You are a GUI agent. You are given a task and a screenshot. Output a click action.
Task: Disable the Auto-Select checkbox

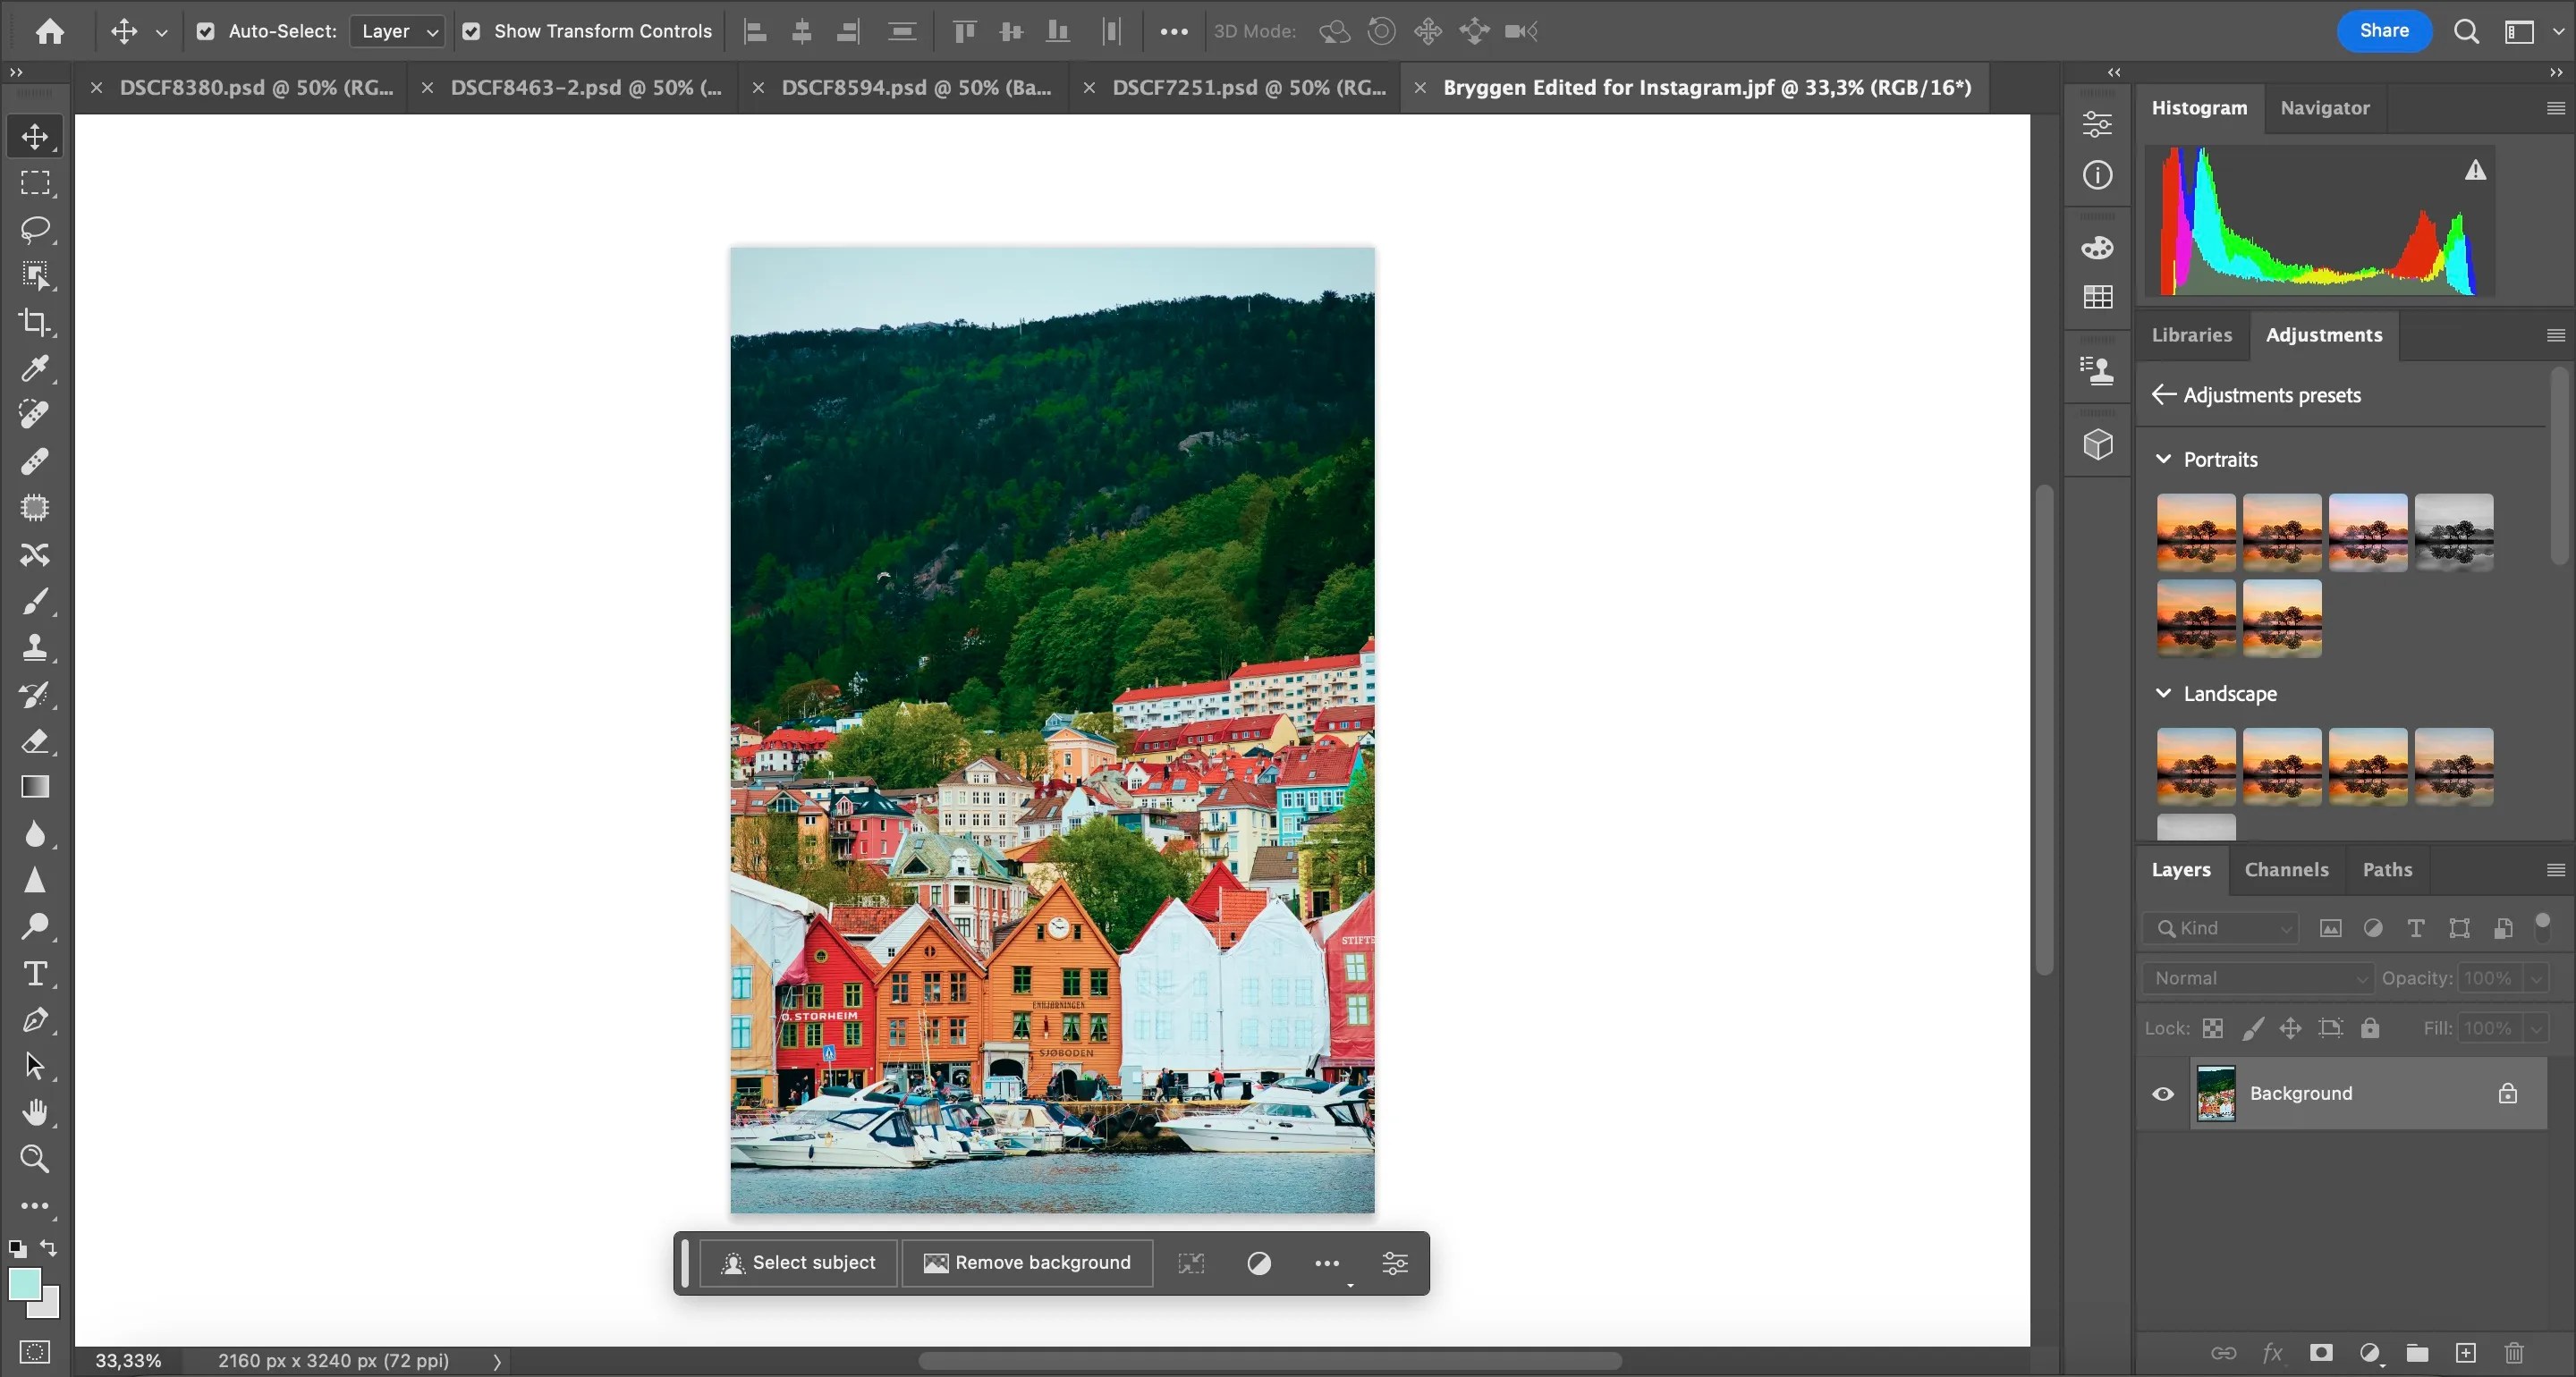pos(206,31)
